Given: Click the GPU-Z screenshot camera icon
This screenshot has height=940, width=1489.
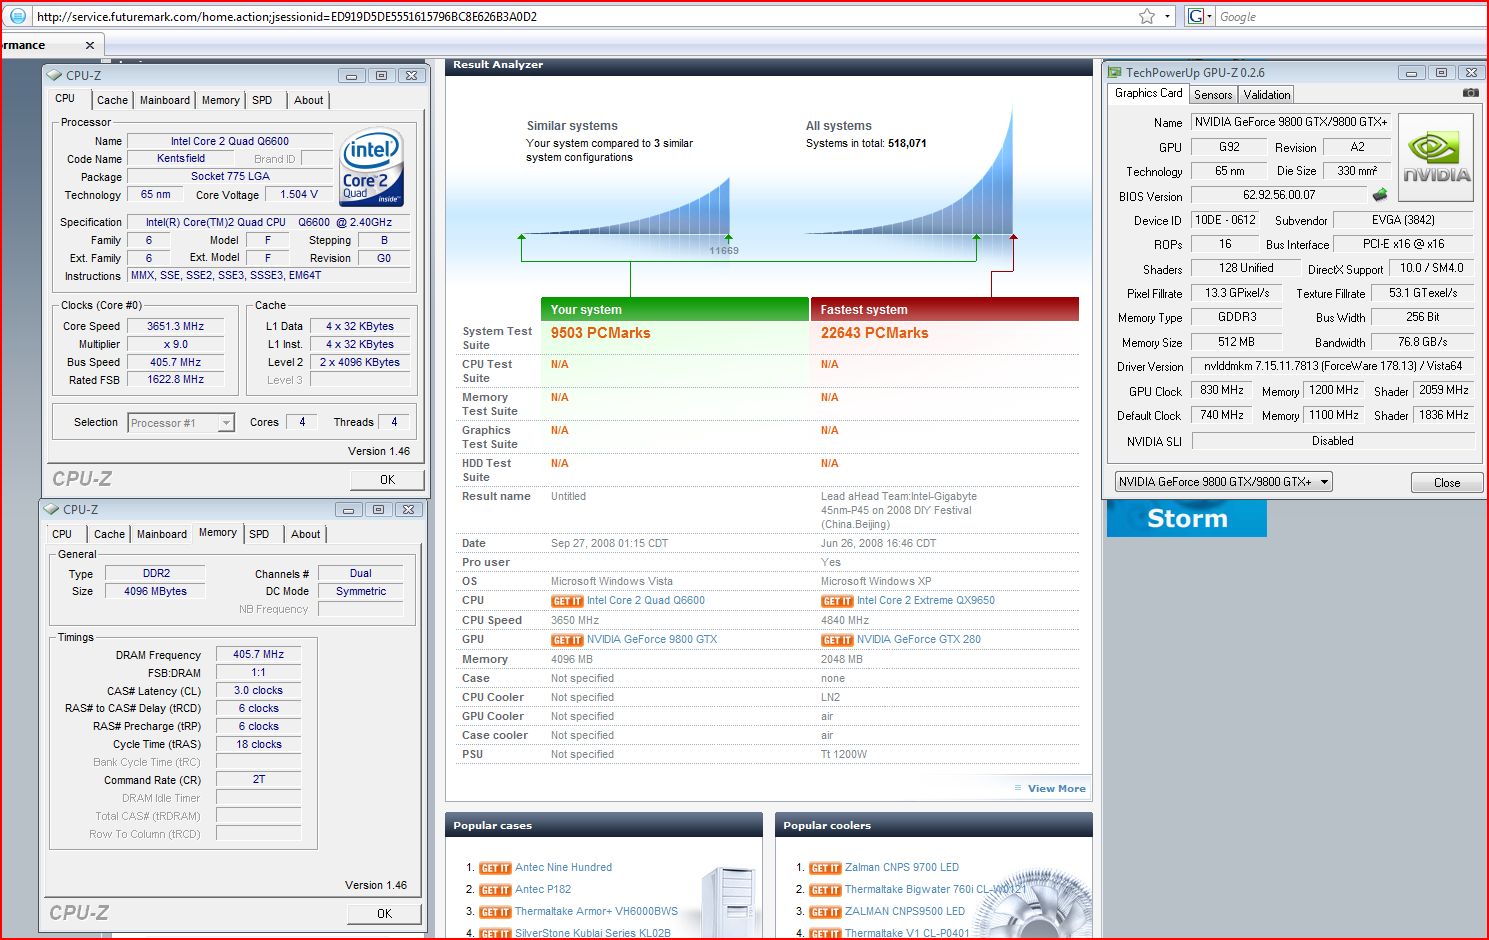Looking at the screenshot, I should 1470,93.
